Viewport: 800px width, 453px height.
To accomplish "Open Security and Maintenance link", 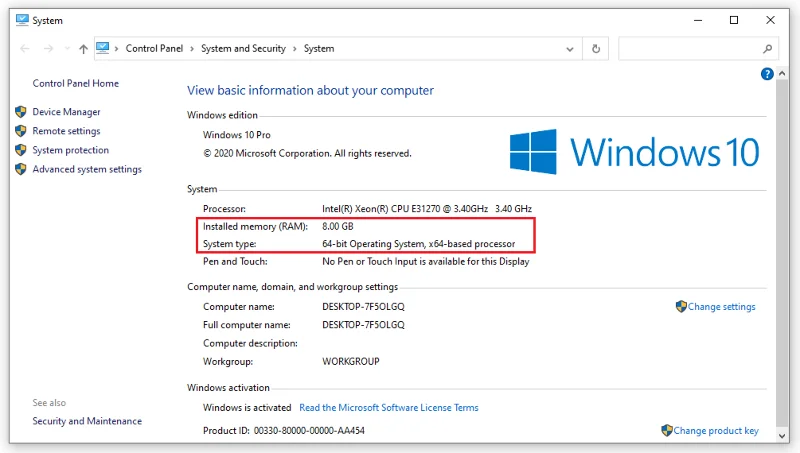I will 87,421.
